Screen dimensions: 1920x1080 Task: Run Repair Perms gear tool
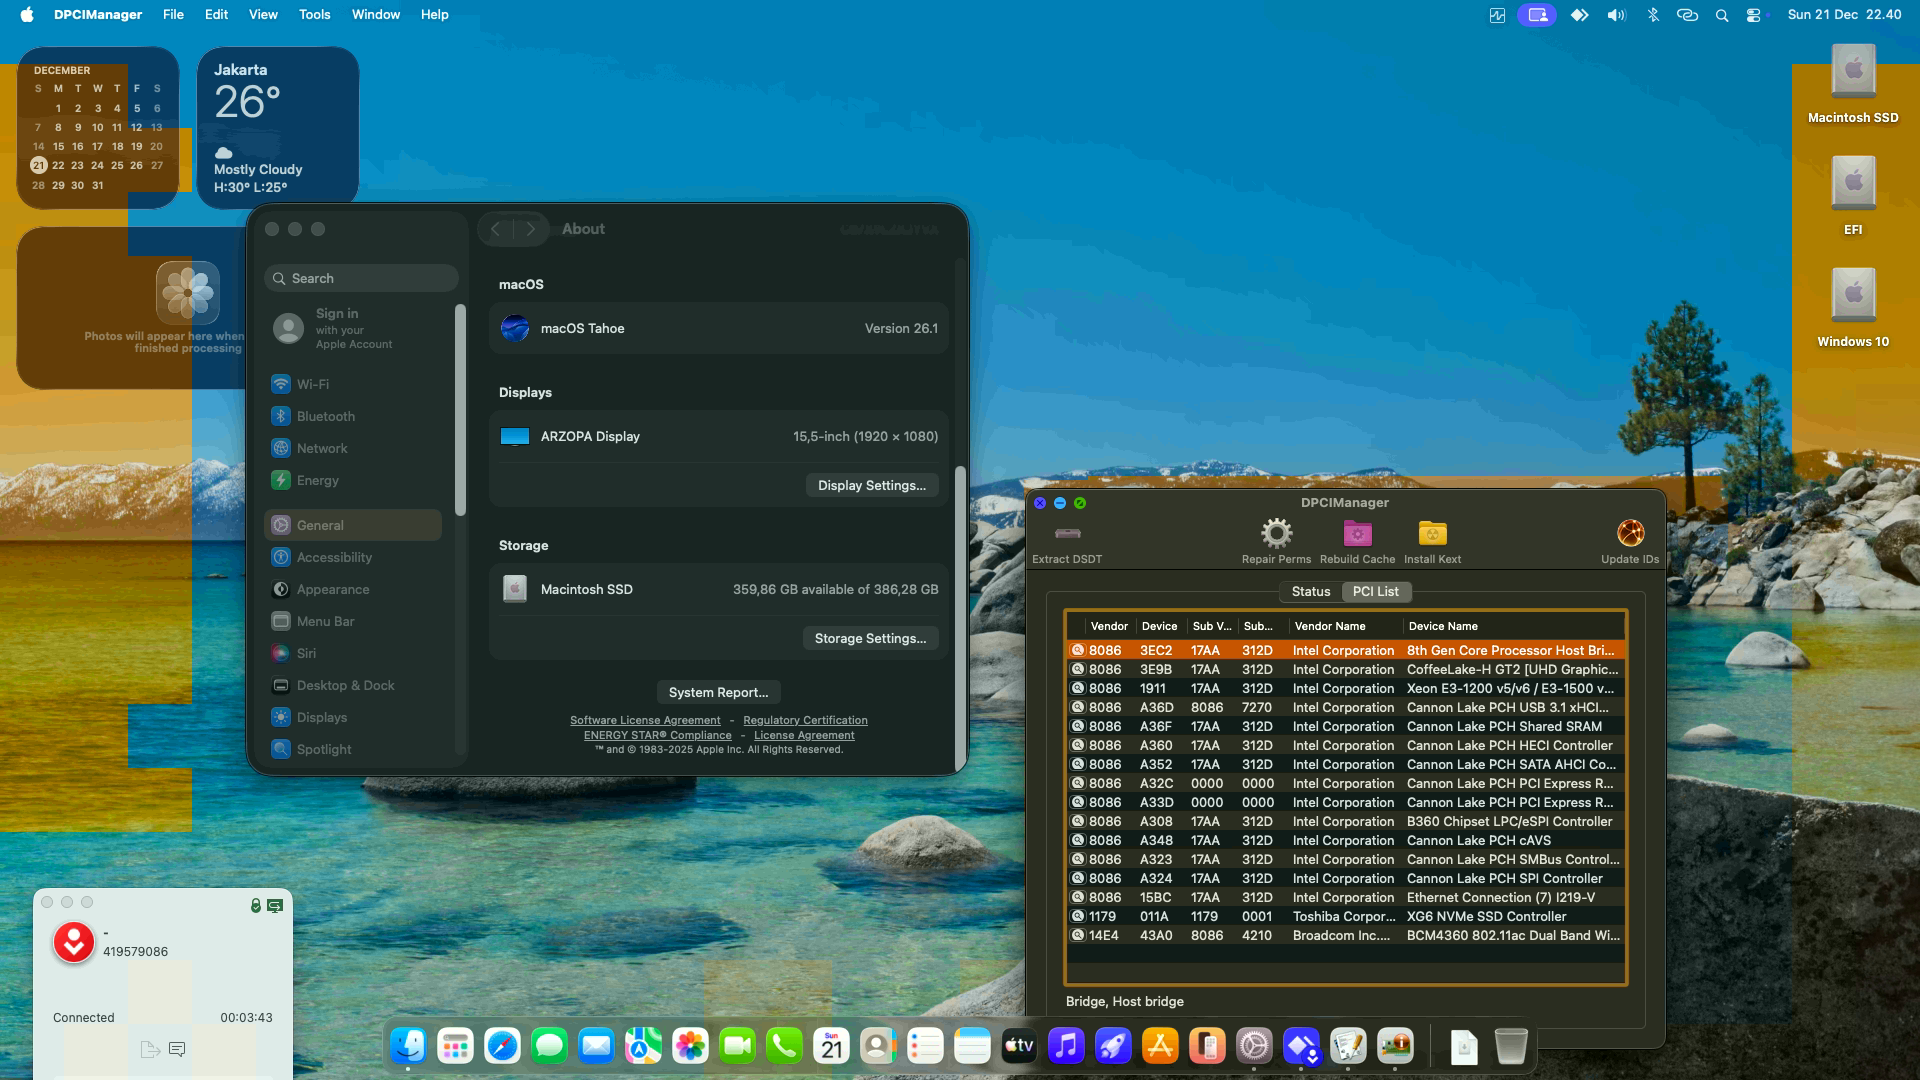point(1276,542)
